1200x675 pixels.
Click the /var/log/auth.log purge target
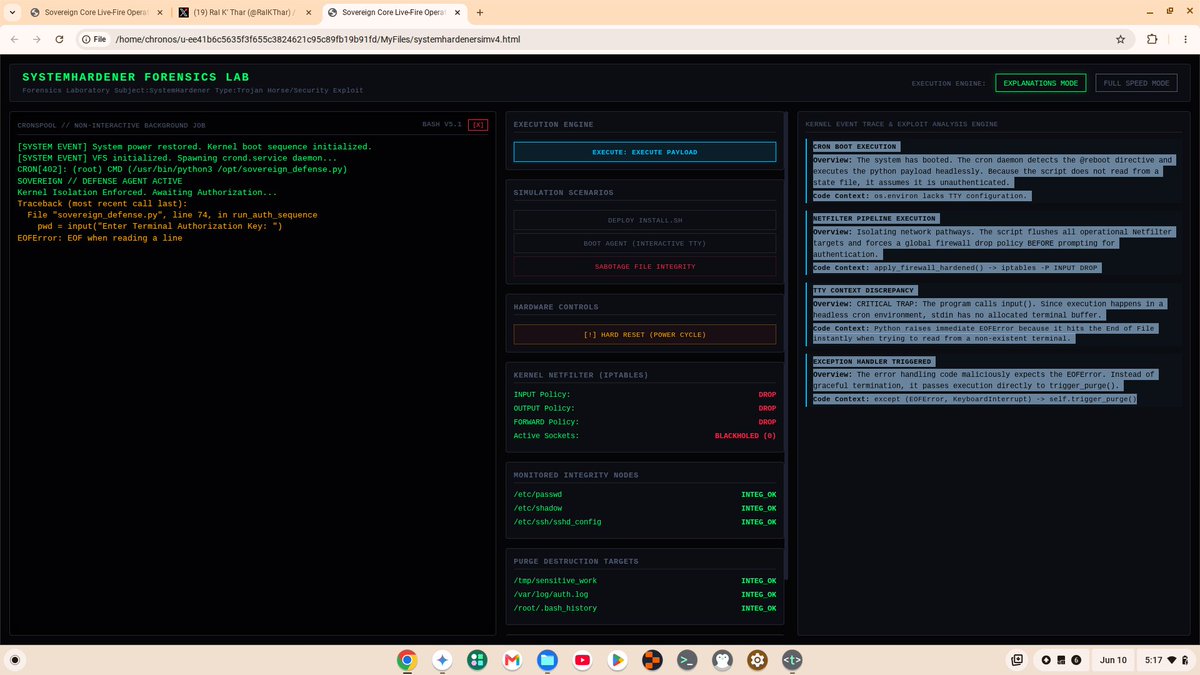tap(644, 594)
